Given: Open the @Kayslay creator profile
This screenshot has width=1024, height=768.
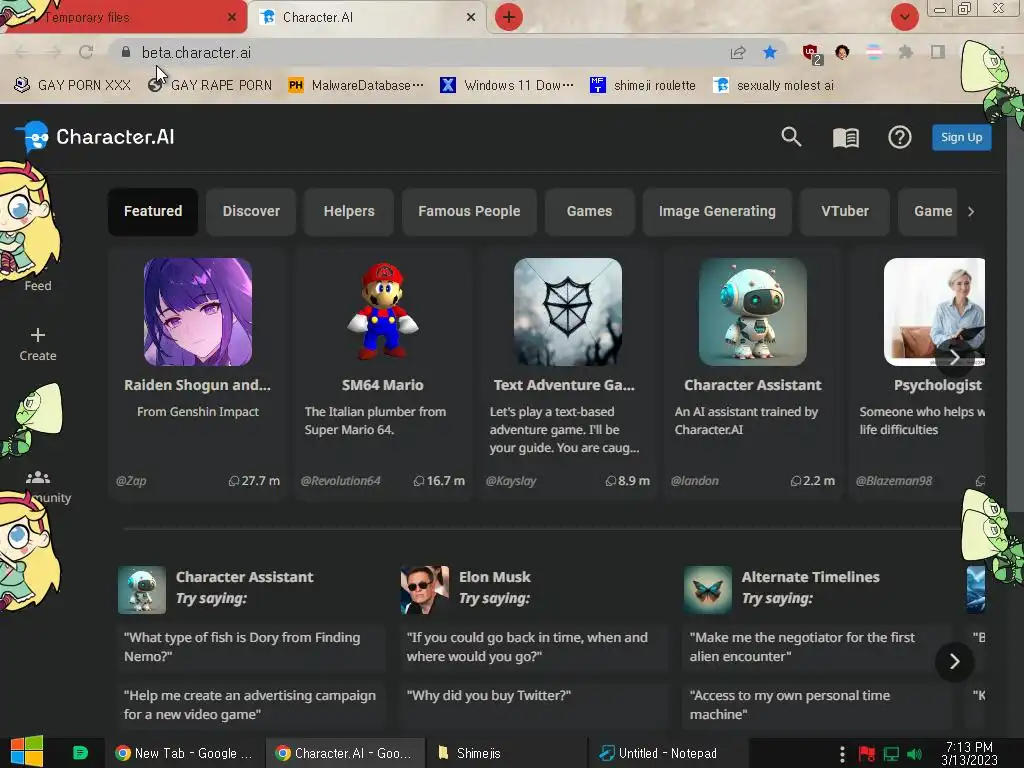Looking at the screenshot, I should coord(511,481).
